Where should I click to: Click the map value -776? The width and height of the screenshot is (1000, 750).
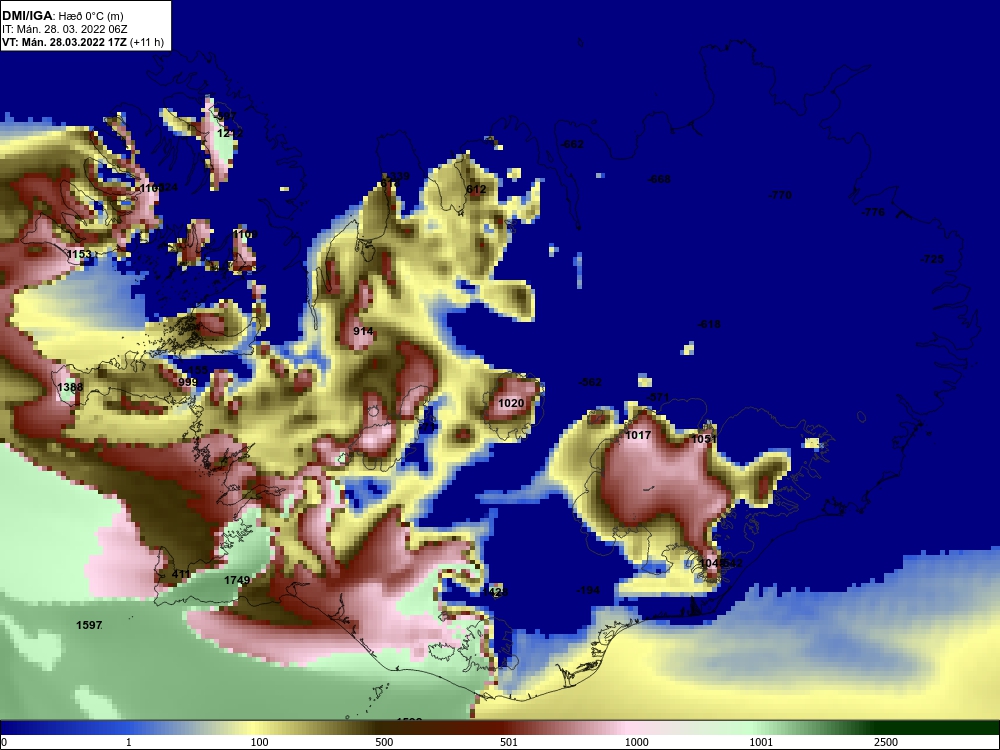(873, 212)
